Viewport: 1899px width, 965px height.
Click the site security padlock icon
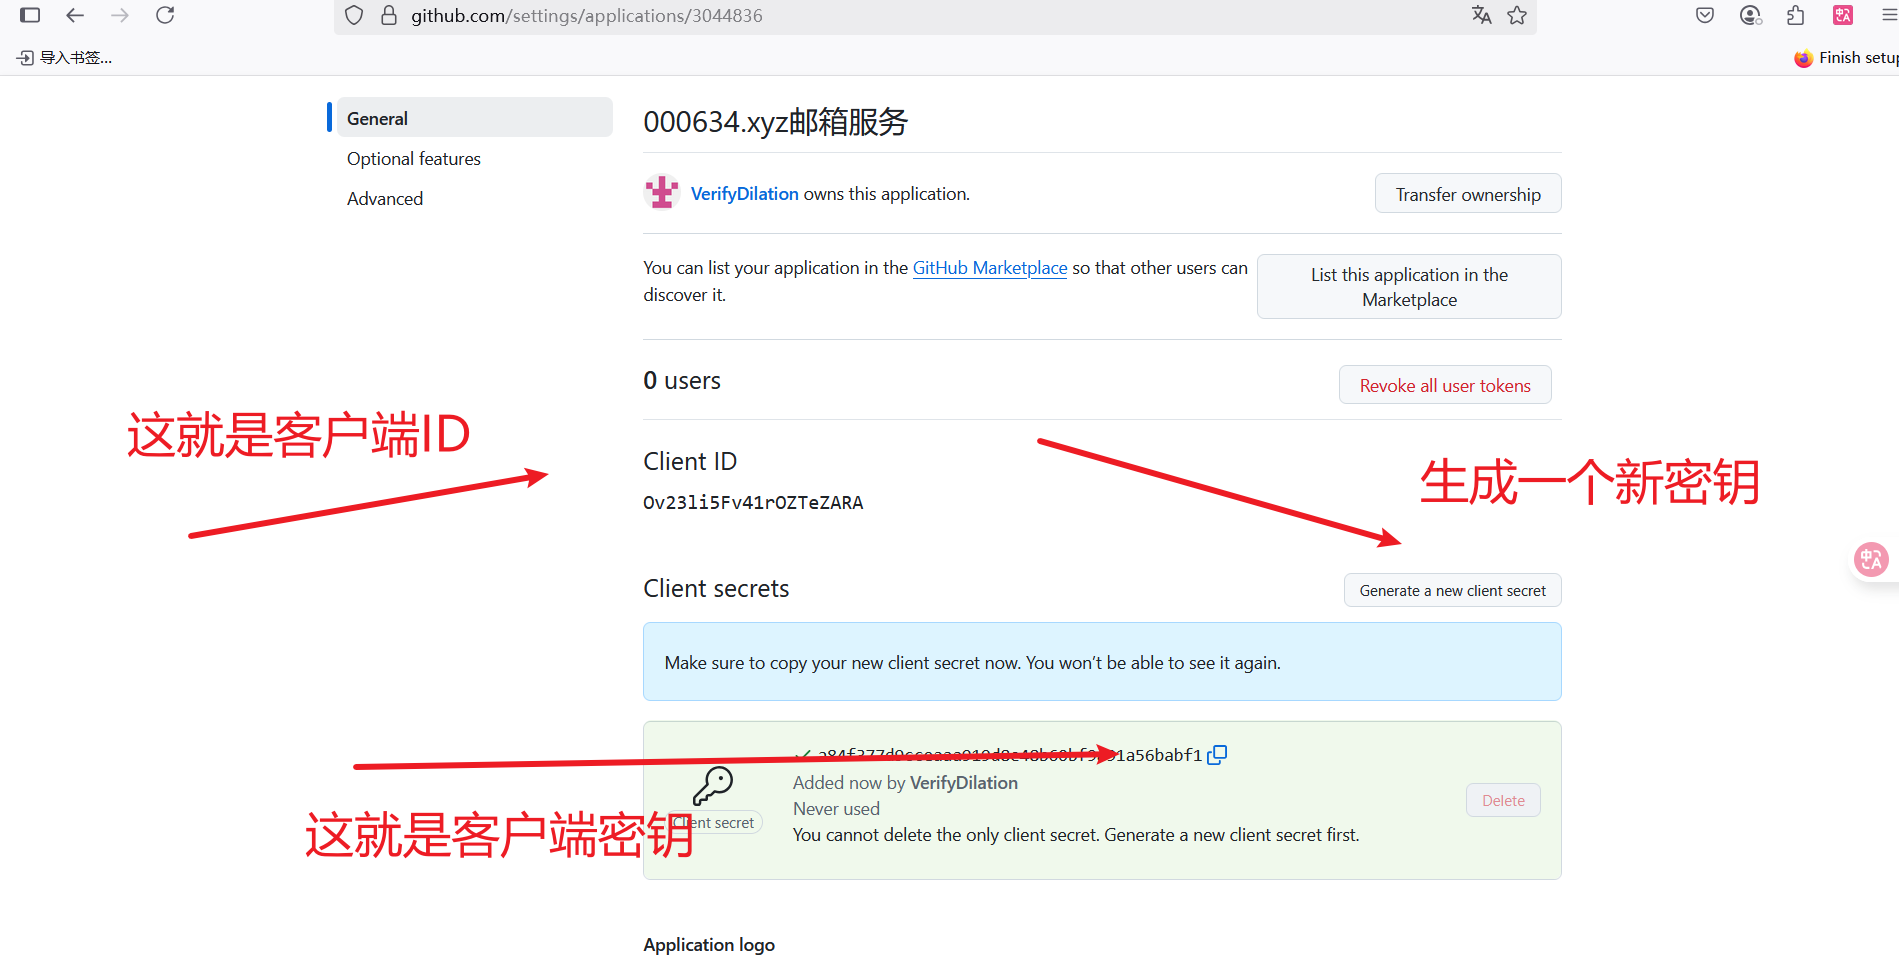click(389, 15)
